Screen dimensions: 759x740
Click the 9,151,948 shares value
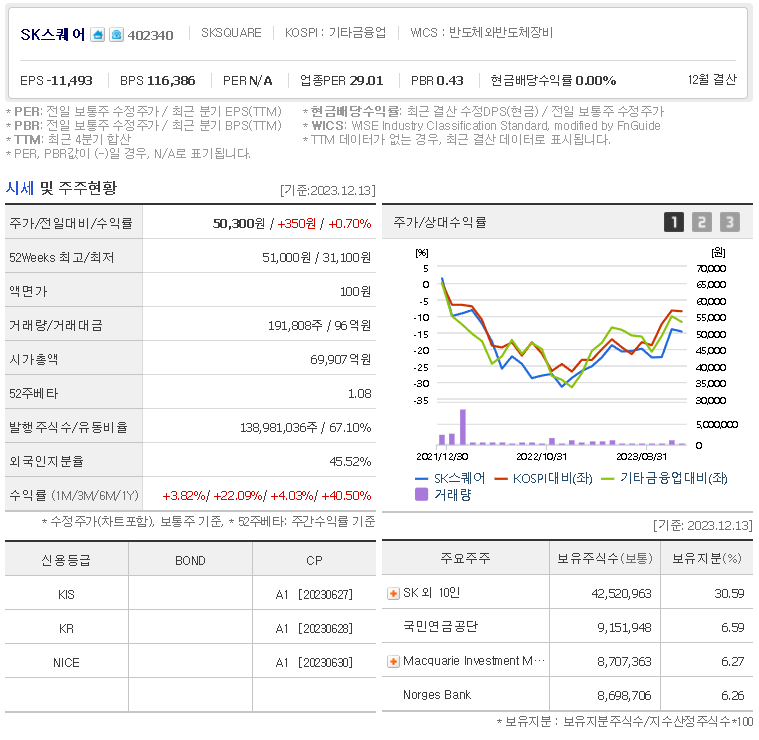pos(624,628)
